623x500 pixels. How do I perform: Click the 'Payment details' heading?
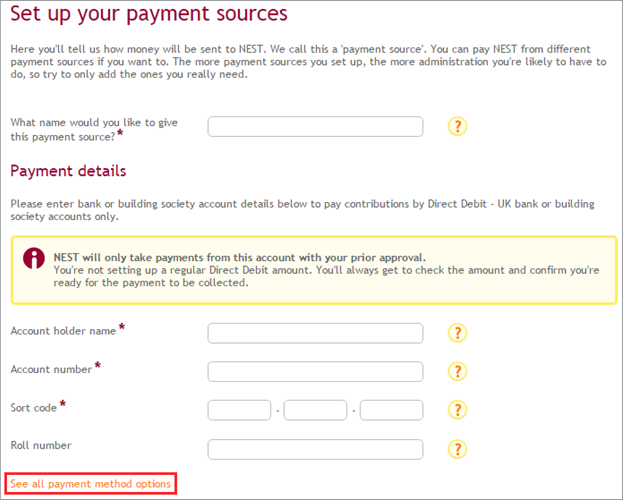click(68, 171)
